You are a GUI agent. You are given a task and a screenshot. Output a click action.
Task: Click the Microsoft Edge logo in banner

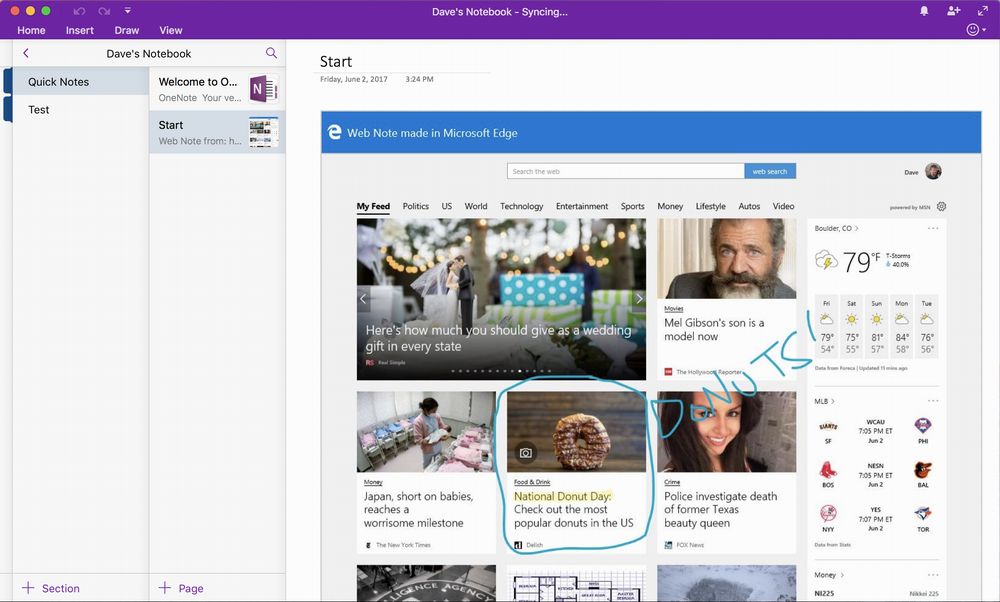[x=334, y=132]
